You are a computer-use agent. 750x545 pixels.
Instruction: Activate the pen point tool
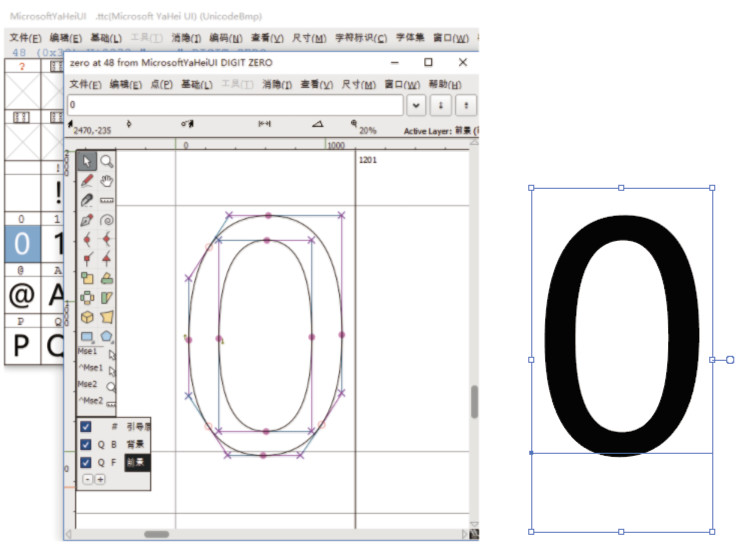[87, 220]
